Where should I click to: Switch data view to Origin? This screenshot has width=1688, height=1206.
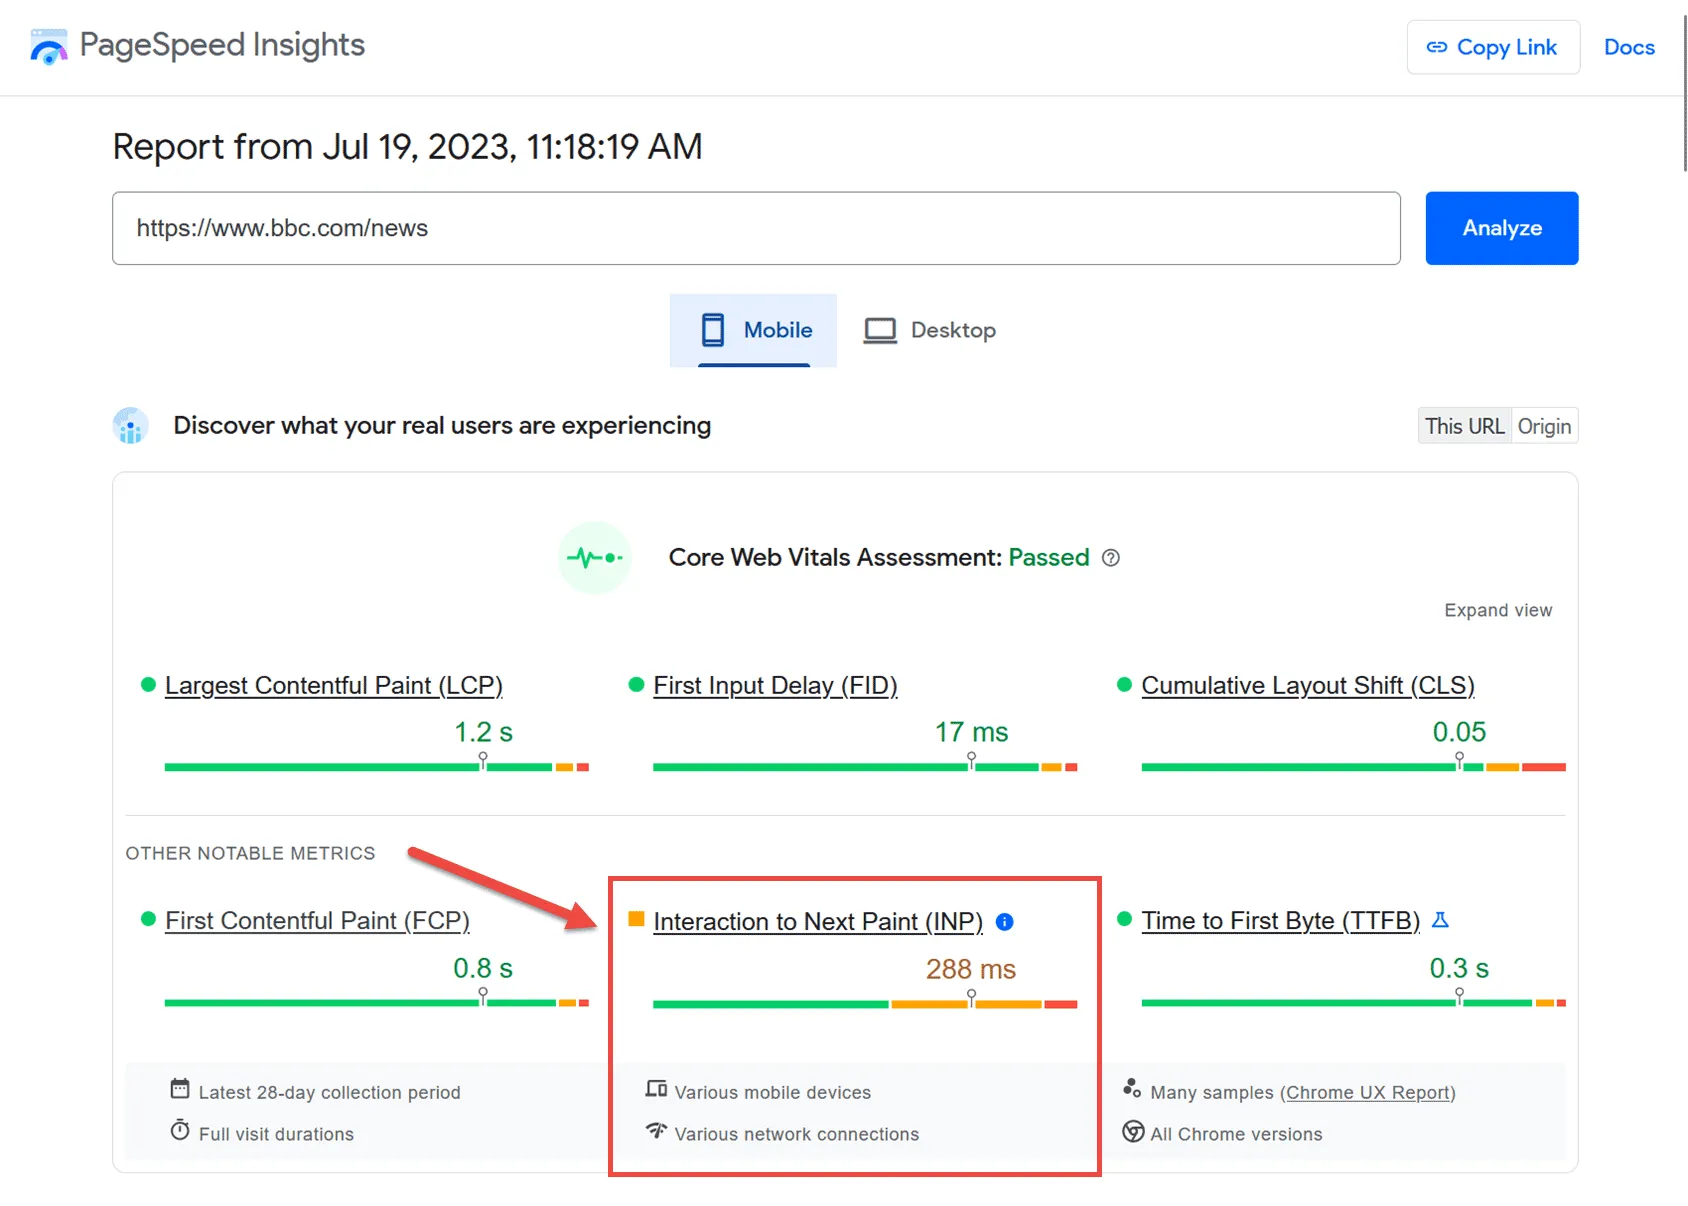(1544, 426)
